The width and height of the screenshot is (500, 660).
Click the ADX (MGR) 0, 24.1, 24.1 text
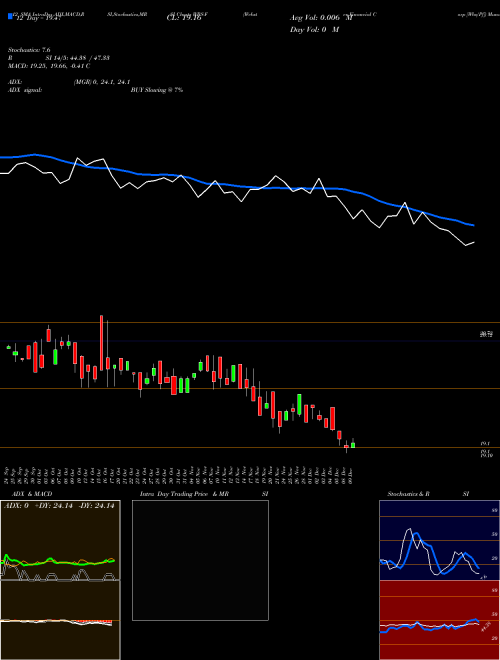(x=102, y=82)
